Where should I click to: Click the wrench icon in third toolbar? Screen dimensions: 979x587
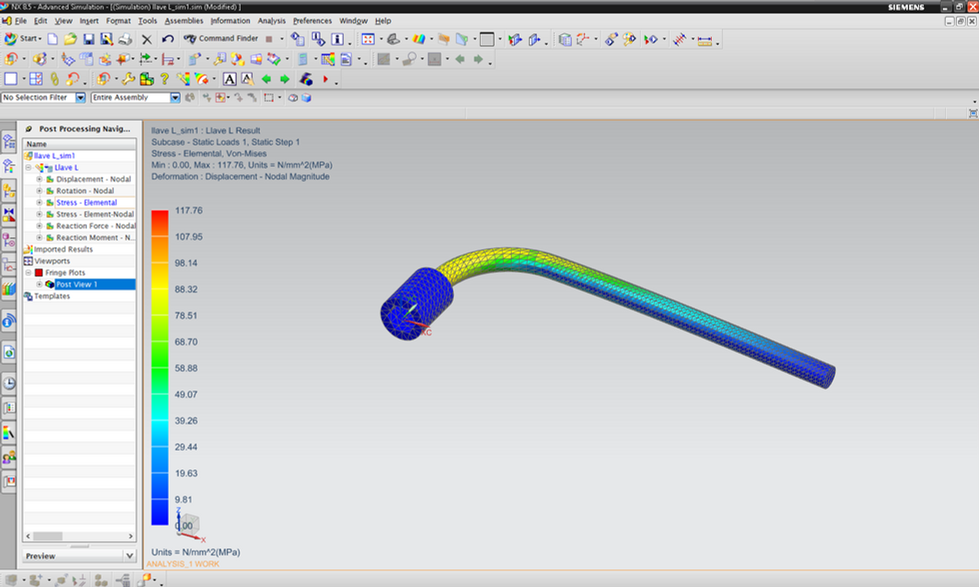coord(128,79)
